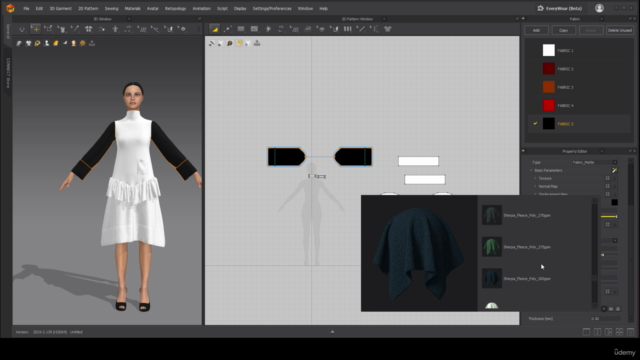Choose the filled rectangle tool in 2D toolbar
This screenshot has height=360, width=640.
241,29
